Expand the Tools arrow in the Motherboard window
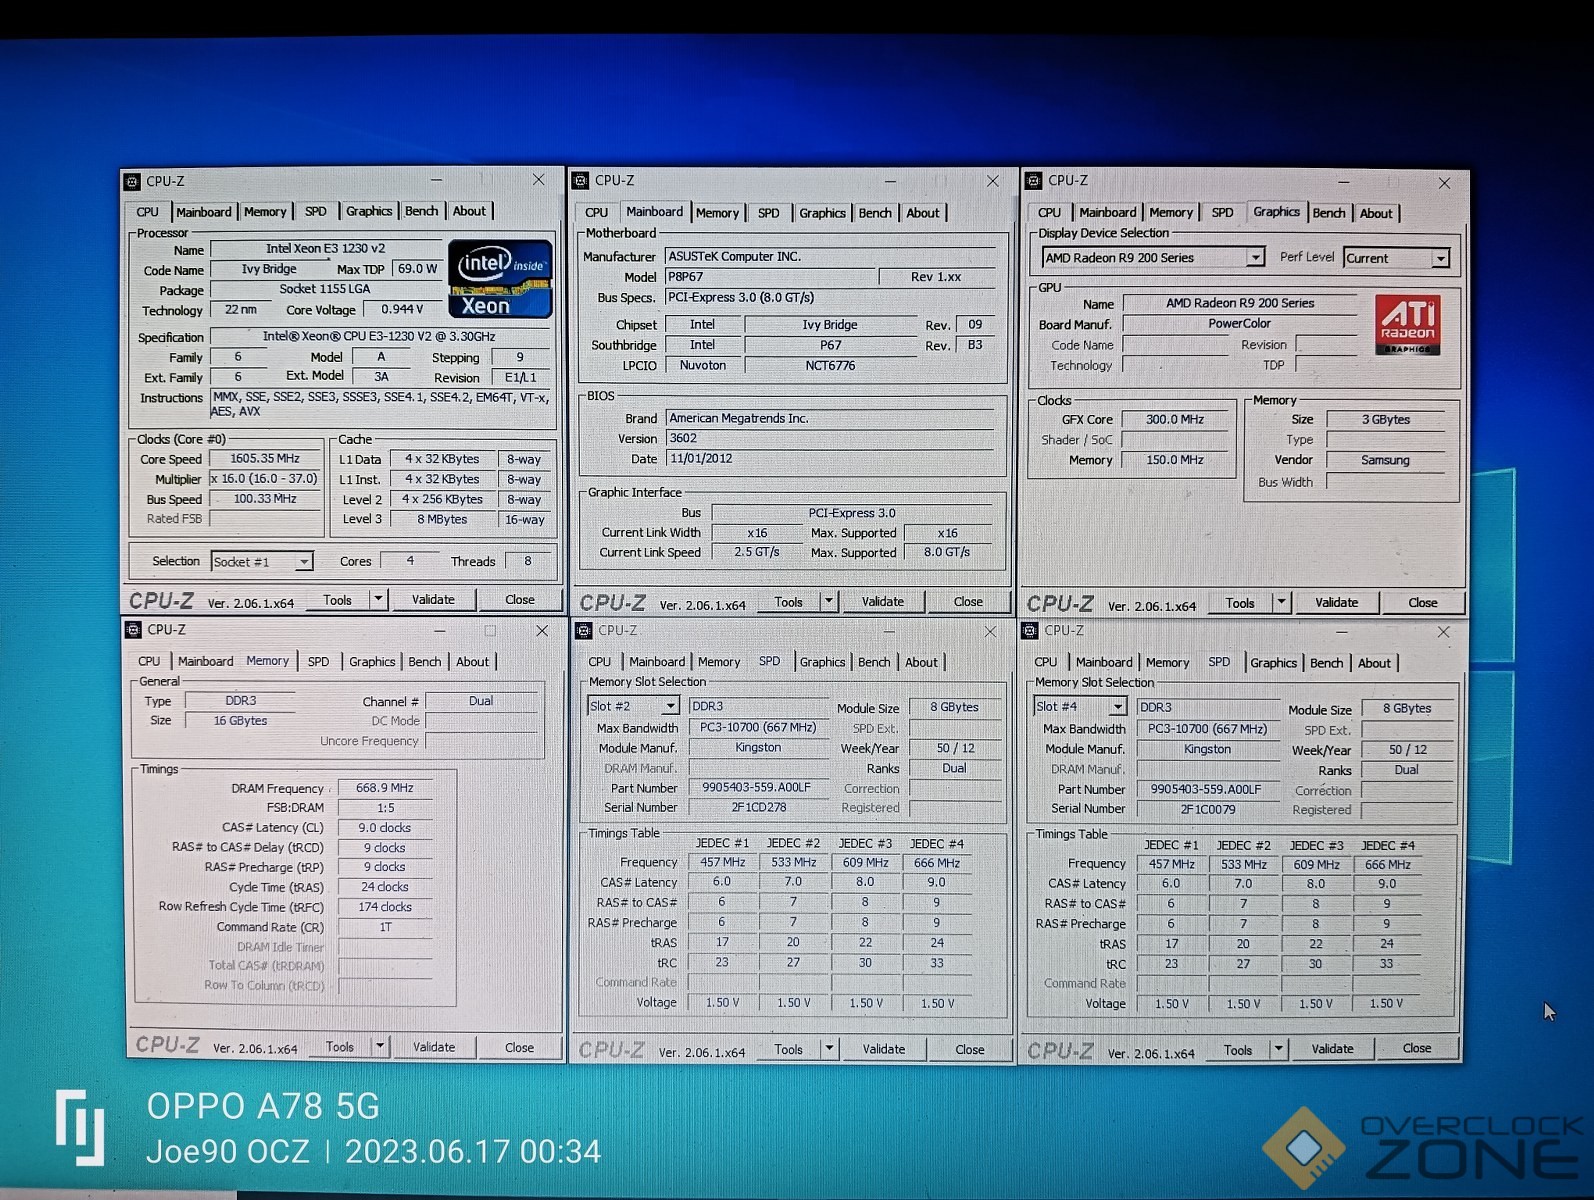Image resolution: width=1594 pixels, height=1200 pixels. [829, 601]
